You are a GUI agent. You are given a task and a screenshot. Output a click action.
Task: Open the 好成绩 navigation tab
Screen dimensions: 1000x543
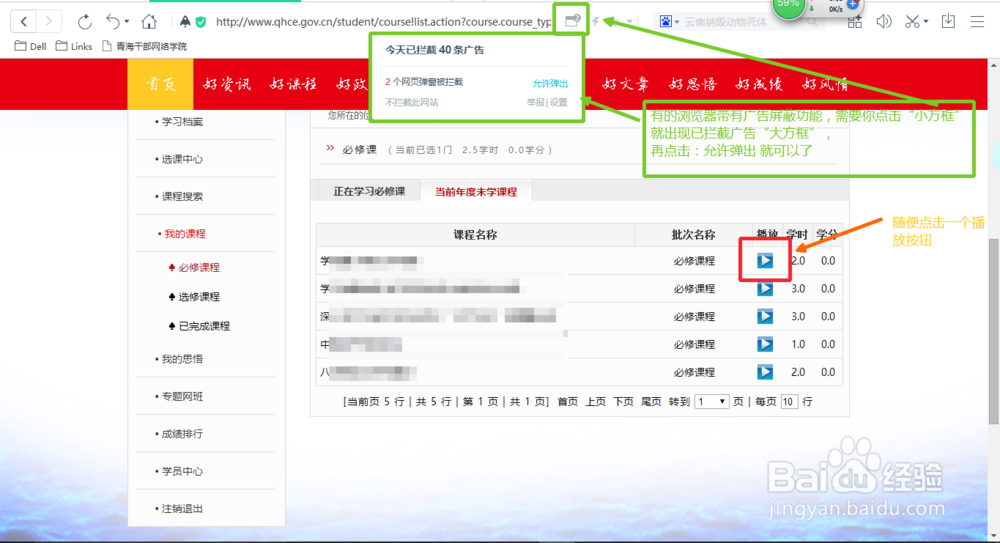pos(759,84)
